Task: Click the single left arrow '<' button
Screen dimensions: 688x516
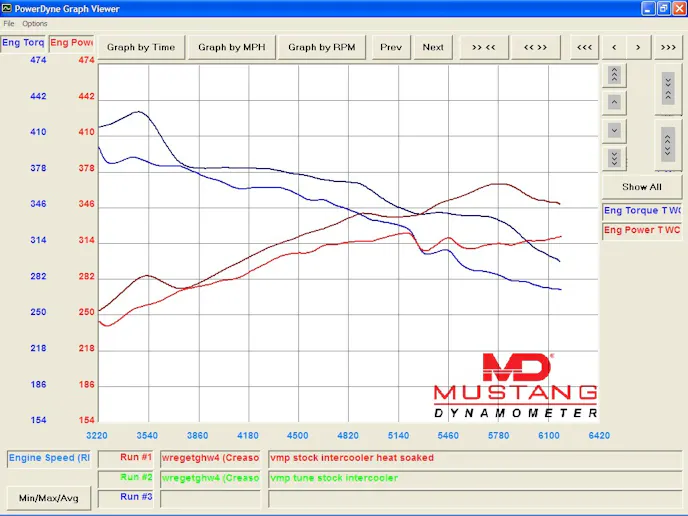Action: pyautogui.click(x=613, y=47)
